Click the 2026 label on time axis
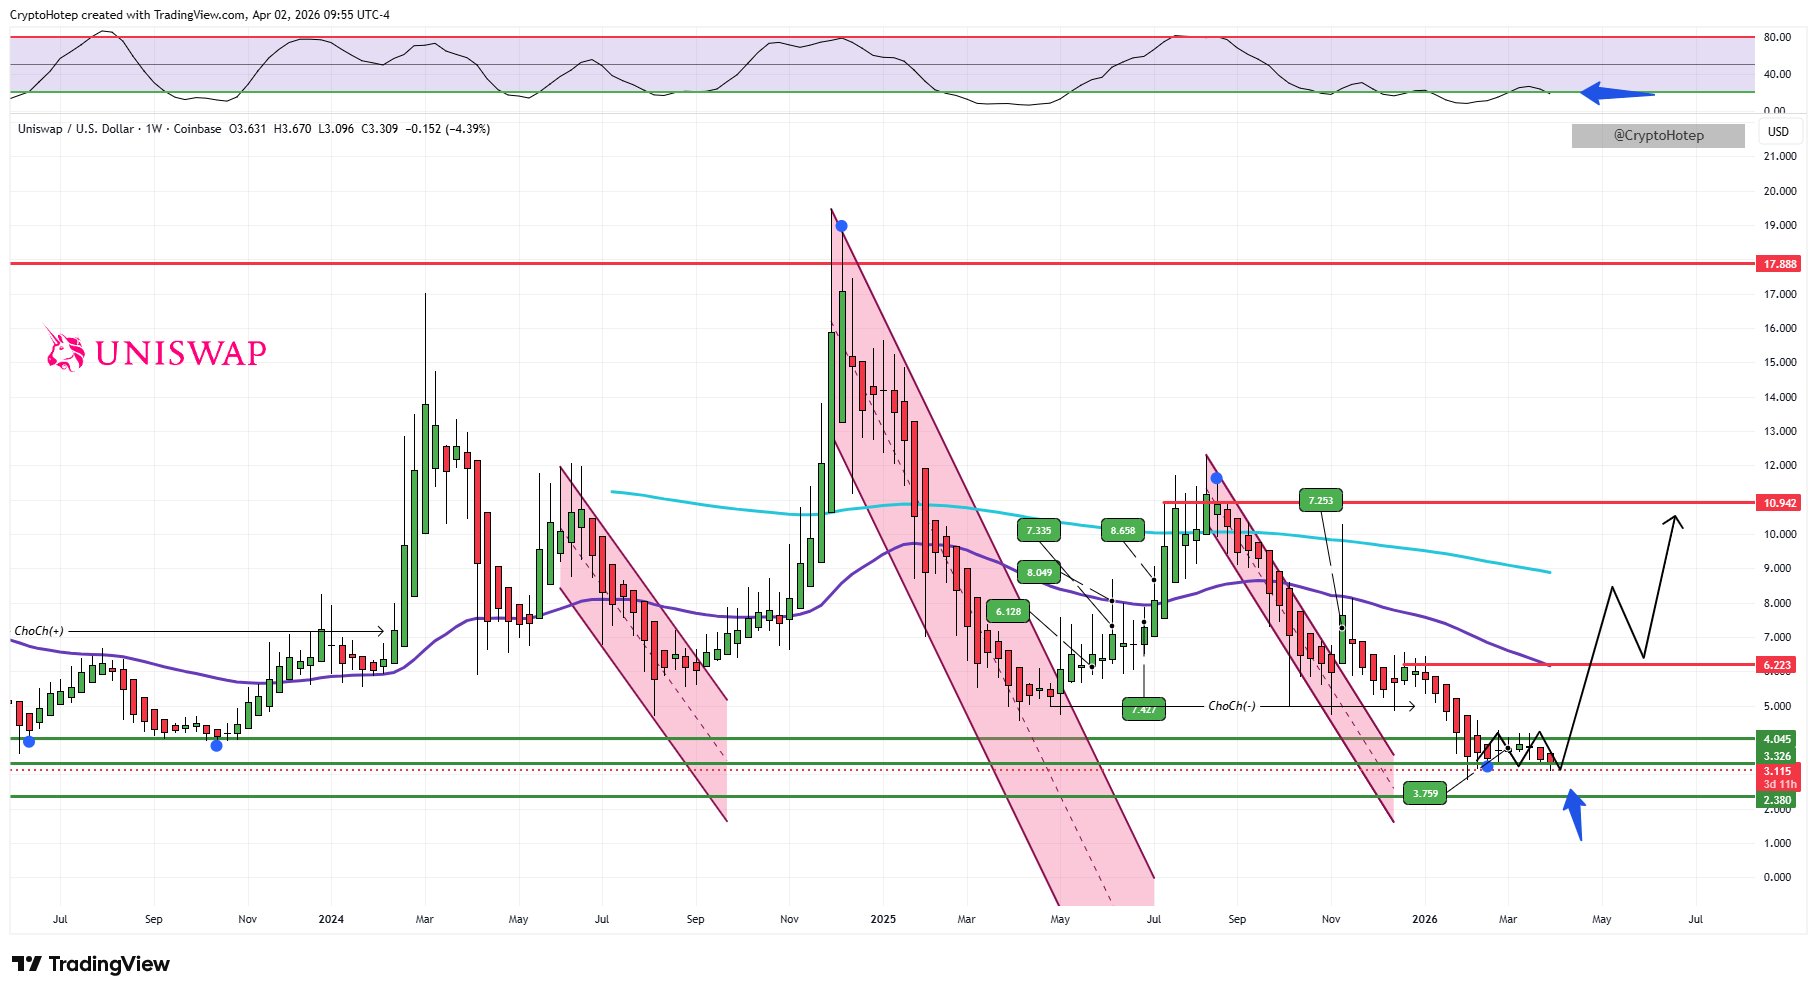Viewport: 1817px width, 994px height. pos(1425,919)
